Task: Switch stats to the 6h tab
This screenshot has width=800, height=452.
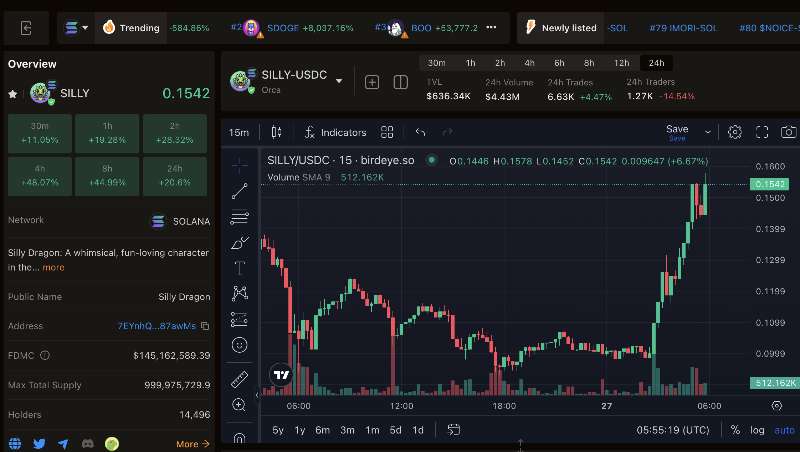Action: coord(559,63)
